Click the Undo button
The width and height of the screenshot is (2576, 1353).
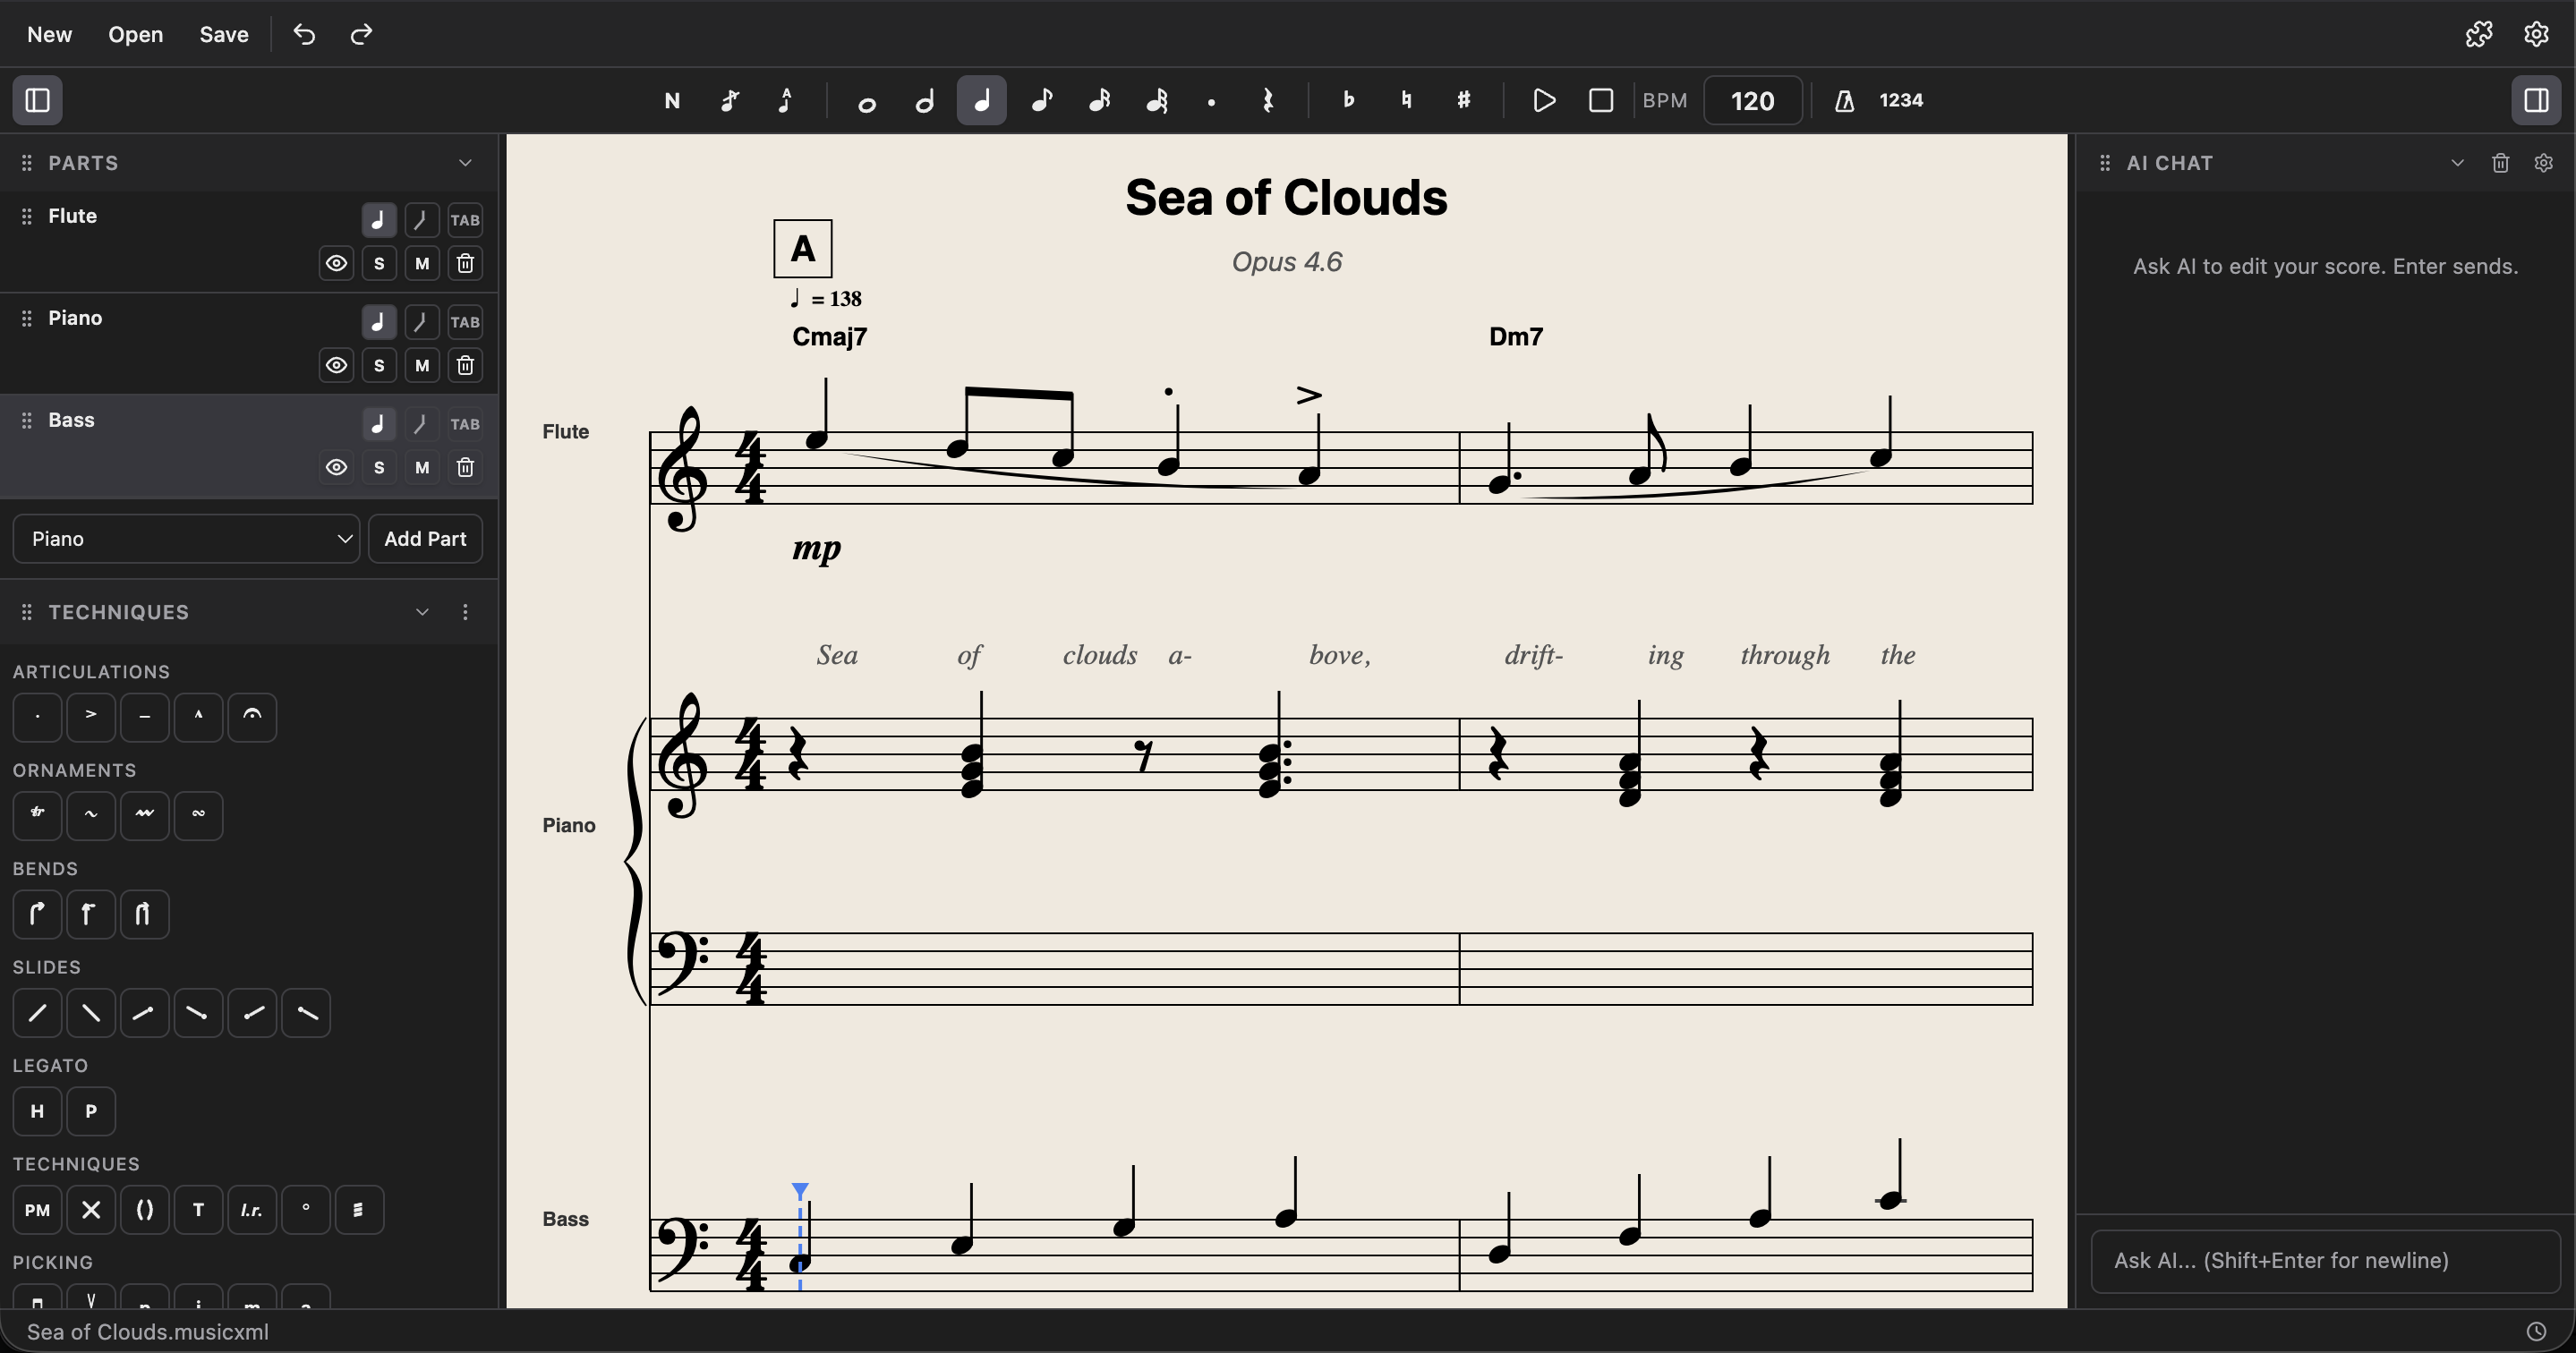(304, 34)
